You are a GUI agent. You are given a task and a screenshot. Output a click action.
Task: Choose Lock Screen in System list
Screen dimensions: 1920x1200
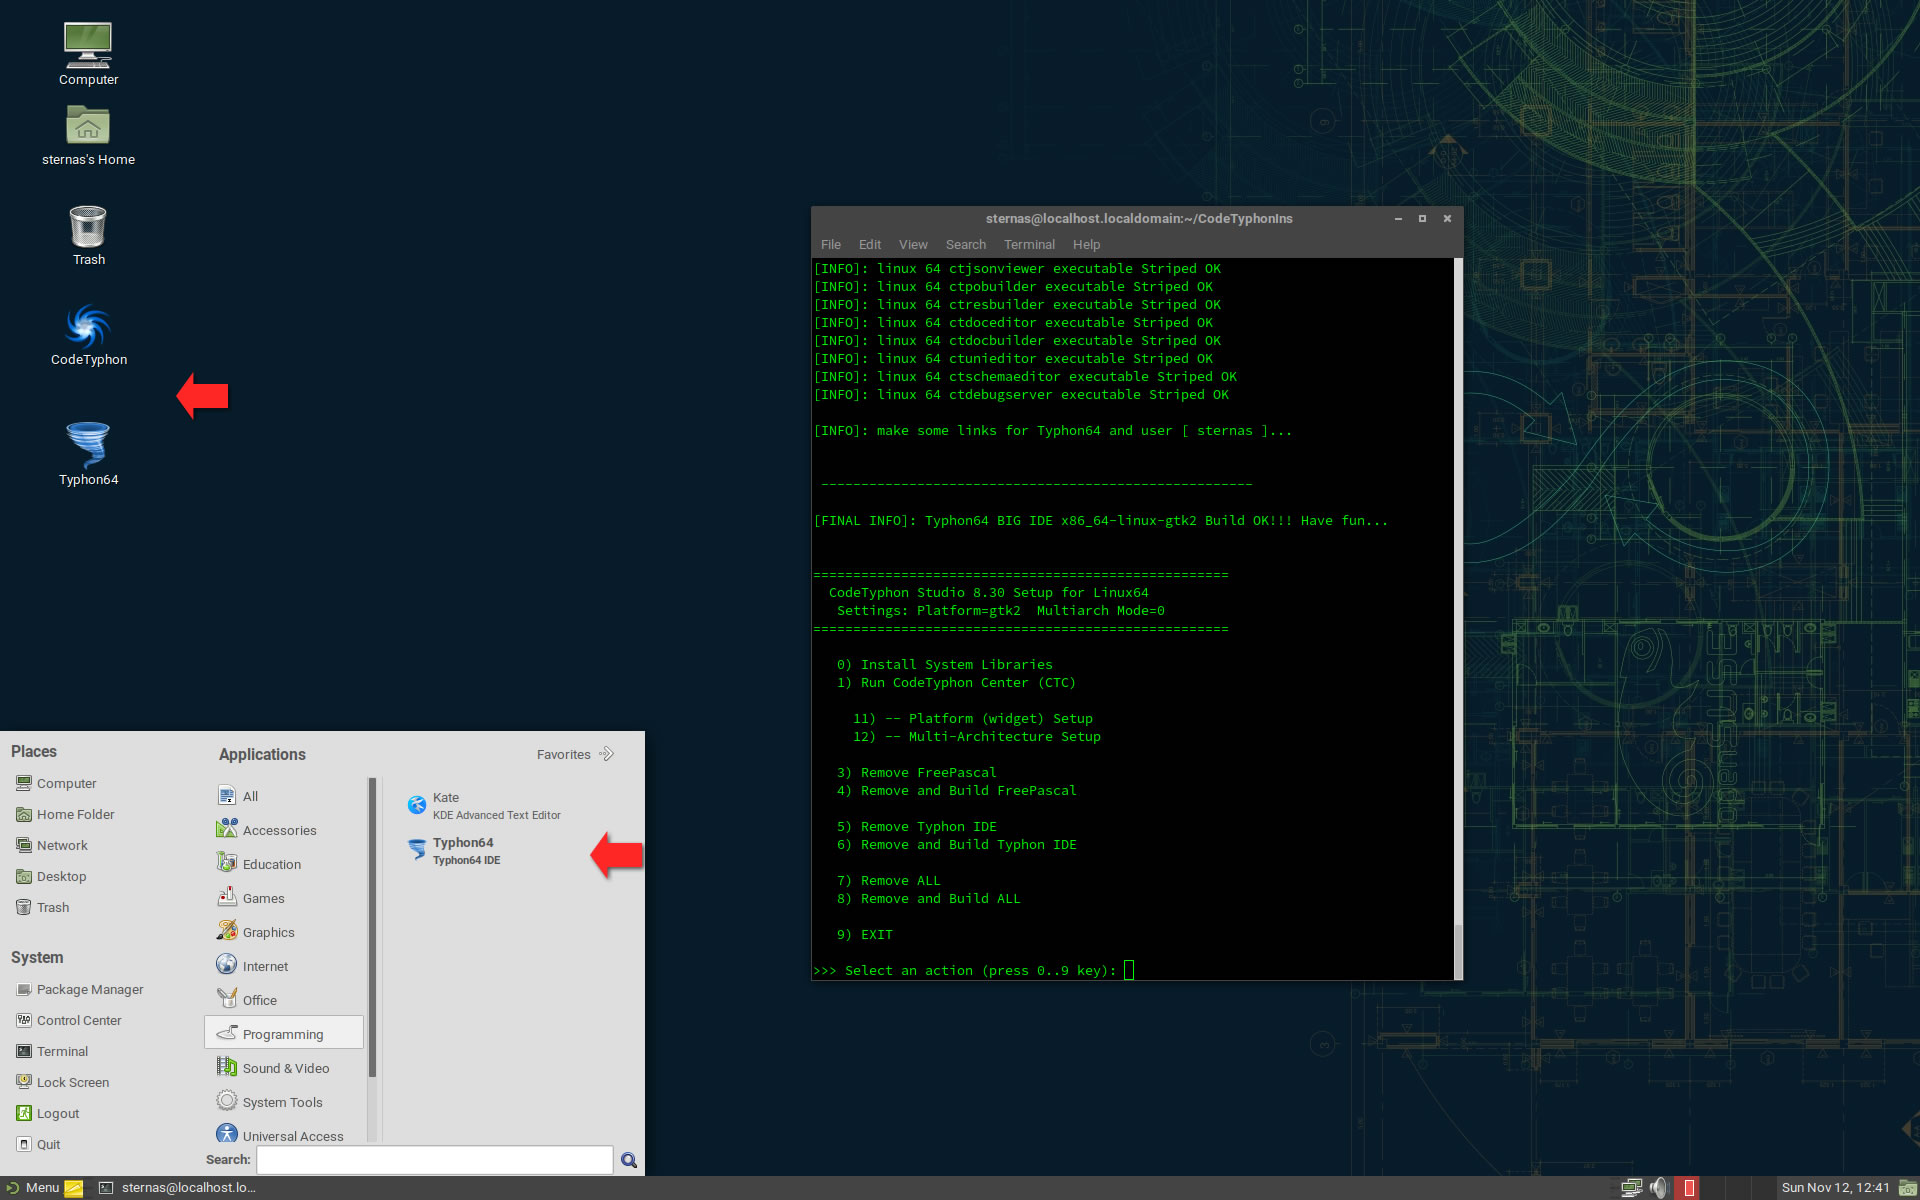pos(63,1082)
